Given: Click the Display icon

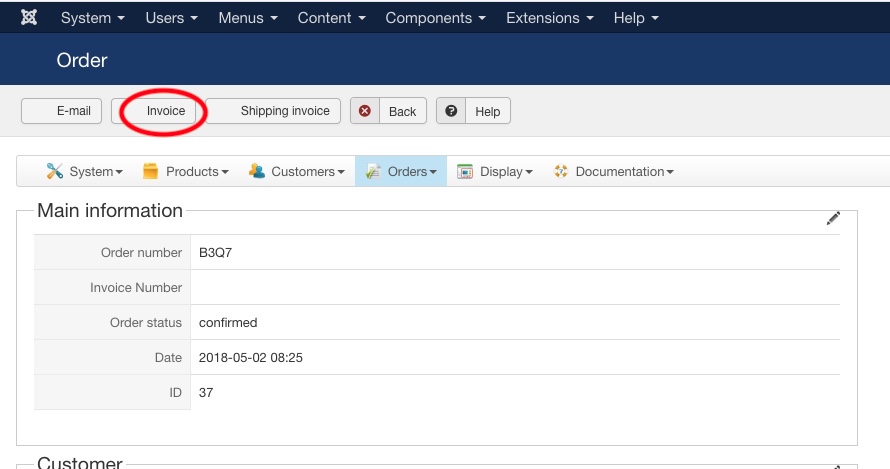Looking at the screenshot, I should click(x=465, y=171).
